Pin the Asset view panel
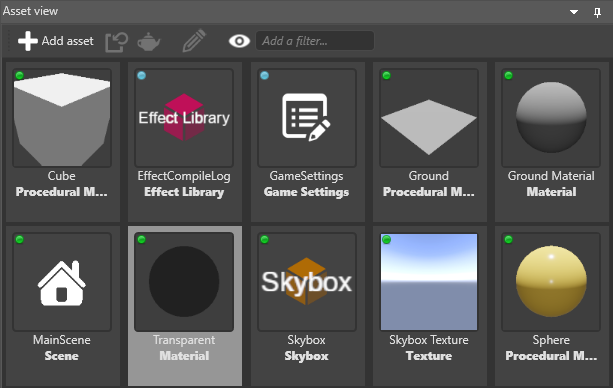The width and height of the screenshot is (613, 388). pos(597,13)
